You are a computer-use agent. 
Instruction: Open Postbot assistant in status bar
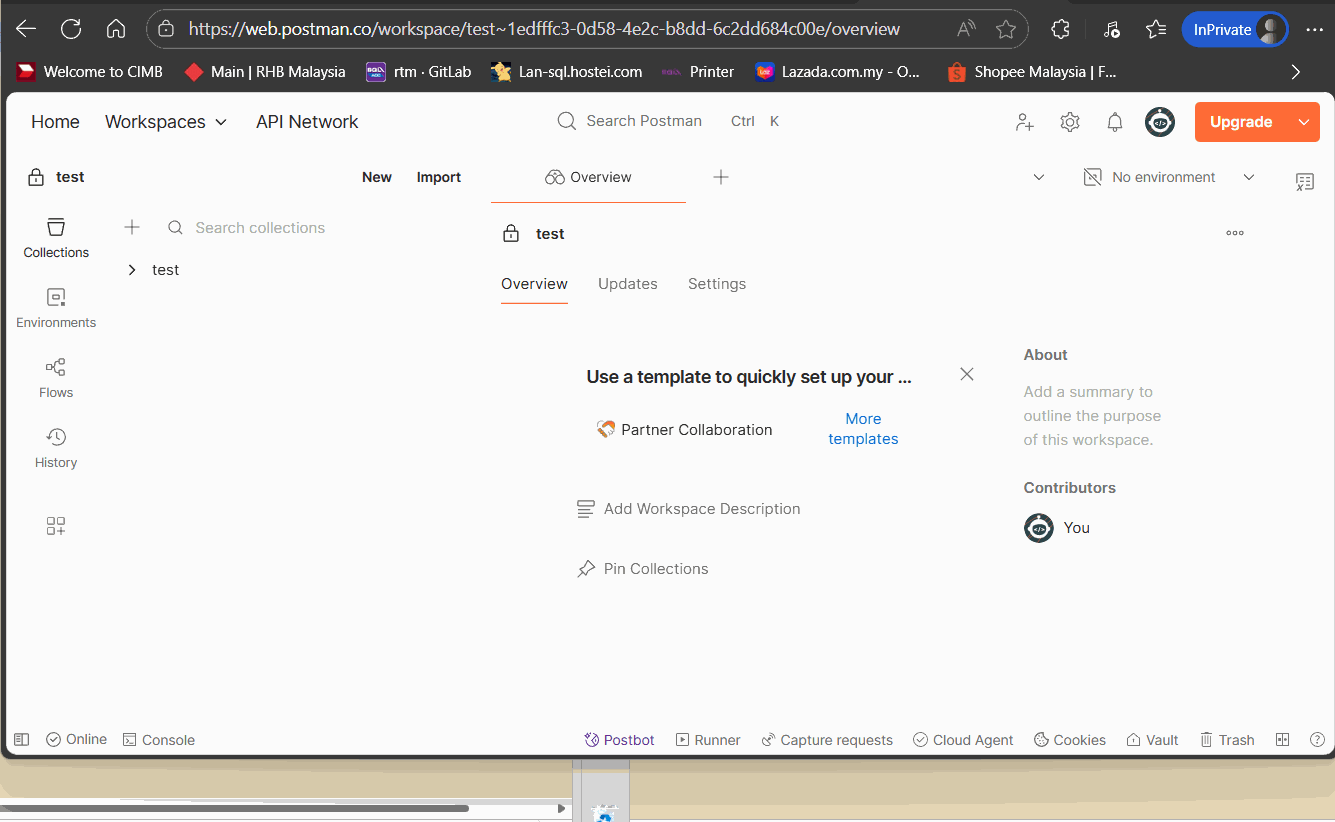point(620,740)
